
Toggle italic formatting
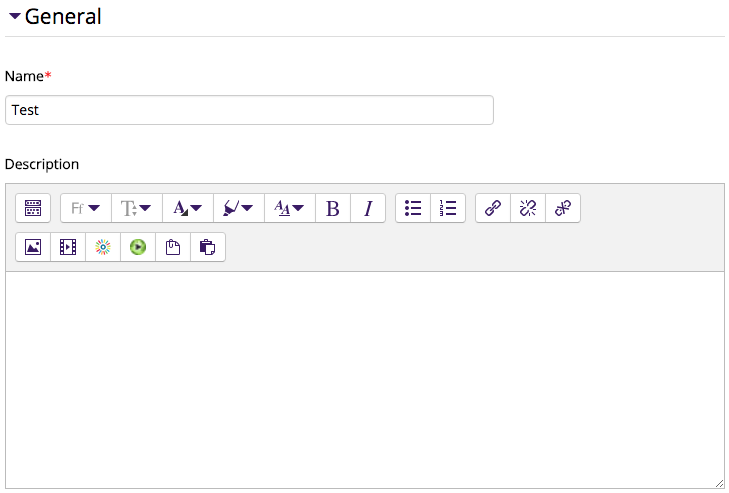(x=368, y=208)
